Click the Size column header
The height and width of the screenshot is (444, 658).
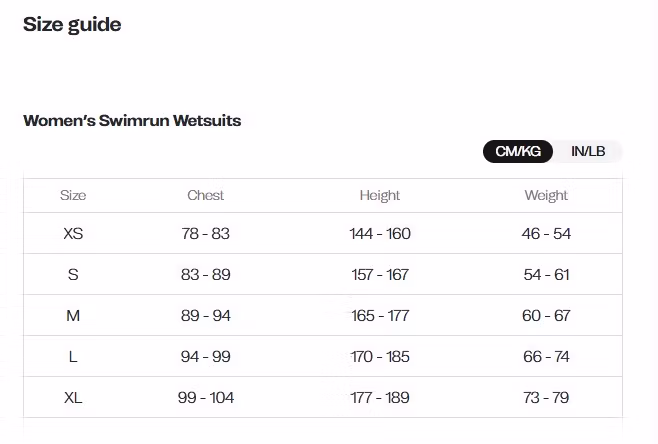pos(73,195)
